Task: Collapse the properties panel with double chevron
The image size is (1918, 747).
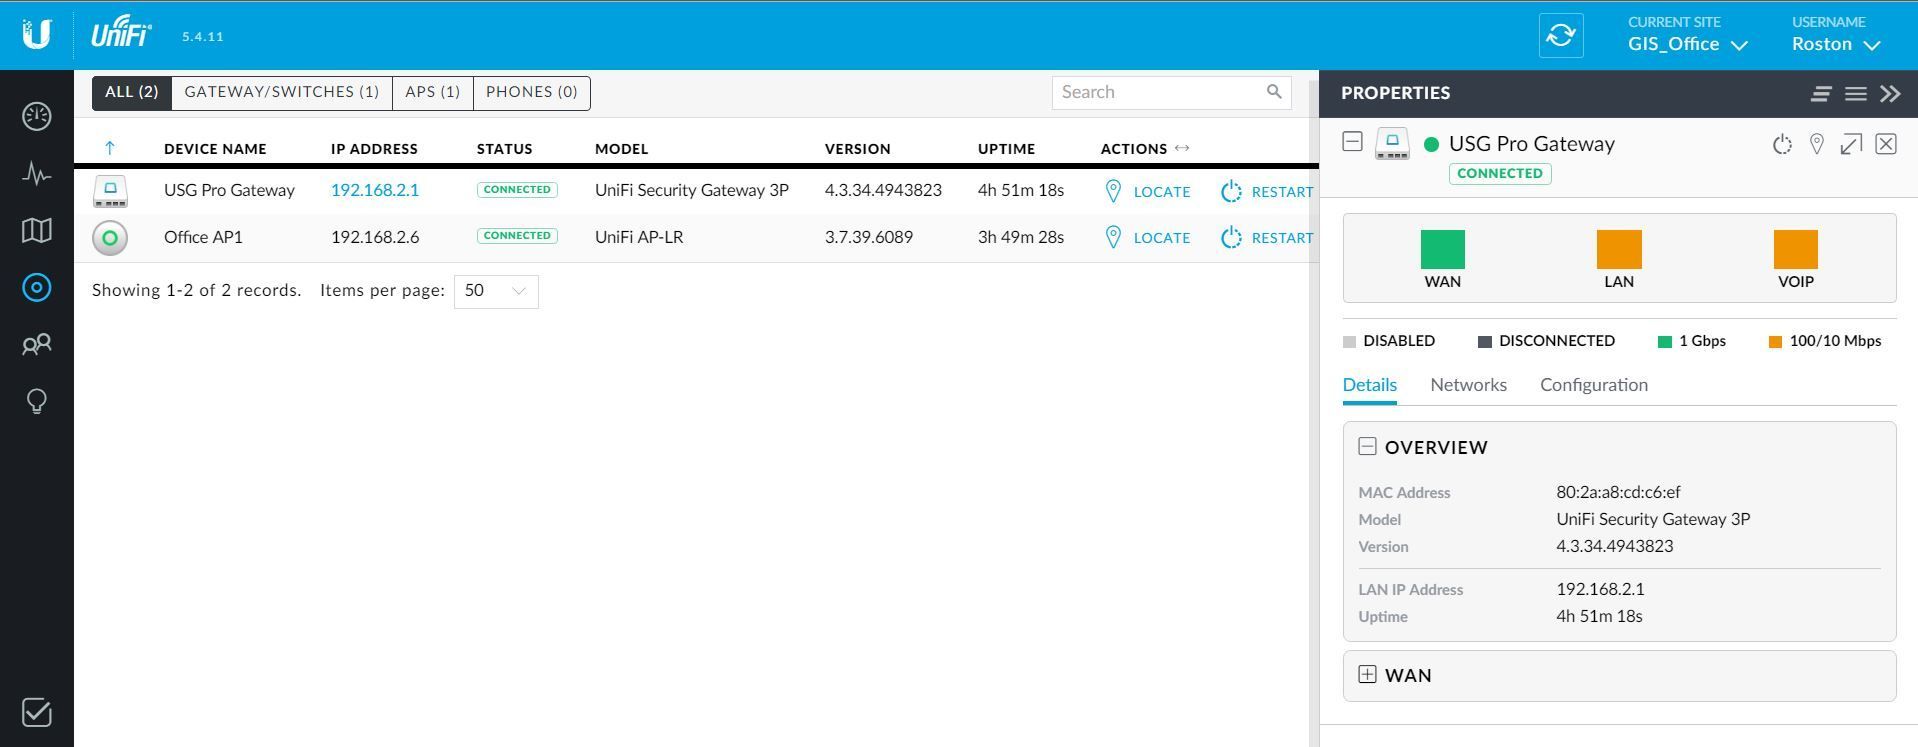Action: tap(1890, 94)
